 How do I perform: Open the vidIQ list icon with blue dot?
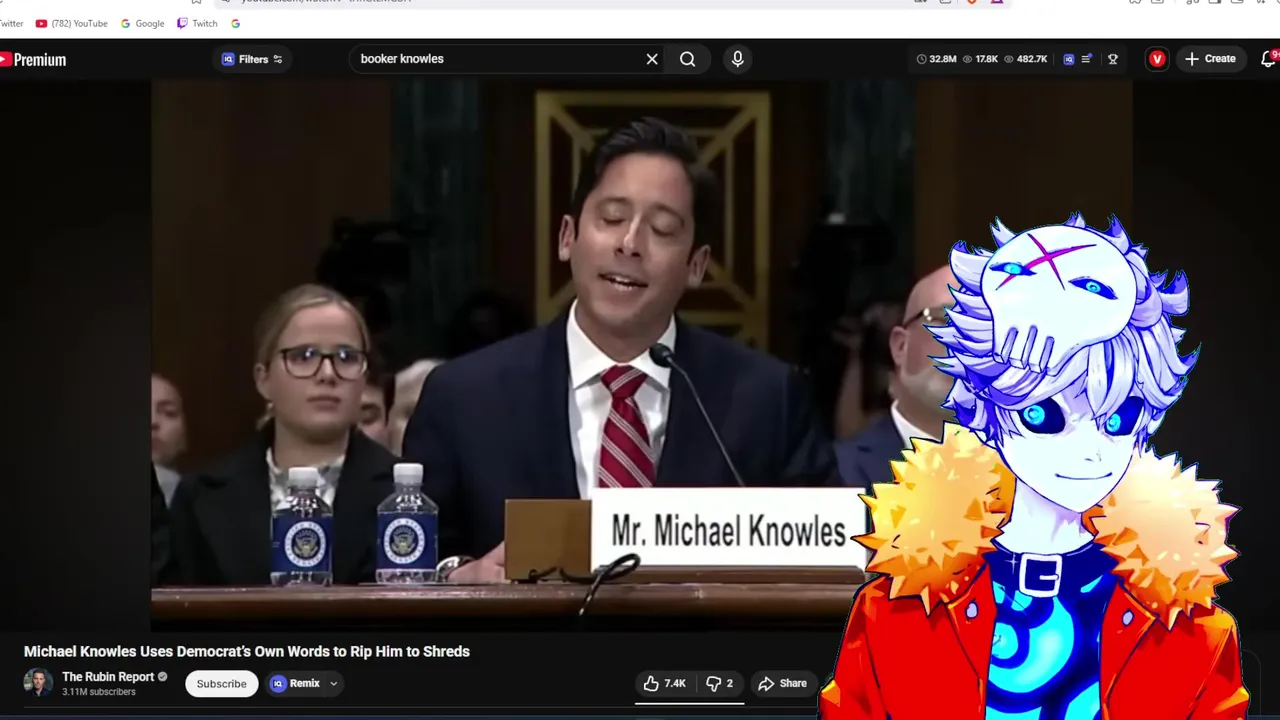[x=1087, y=59]
